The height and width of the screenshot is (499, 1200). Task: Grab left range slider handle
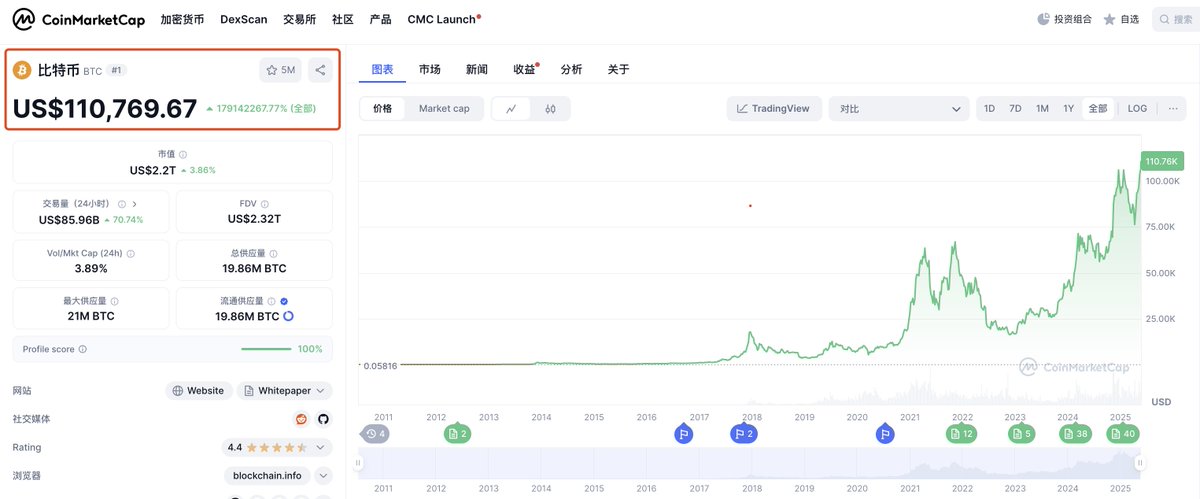pyautogui.click(x=359, y=463)
